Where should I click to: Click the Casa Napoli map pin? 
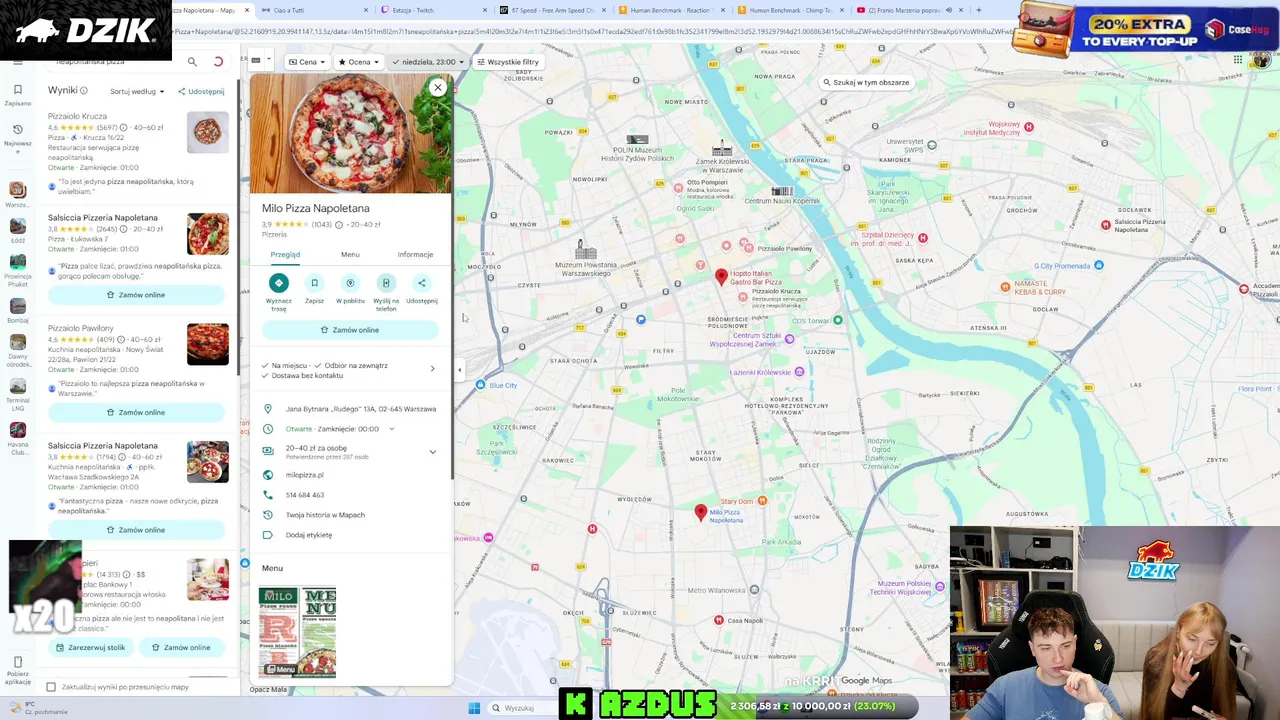click(x=718, y=620)
